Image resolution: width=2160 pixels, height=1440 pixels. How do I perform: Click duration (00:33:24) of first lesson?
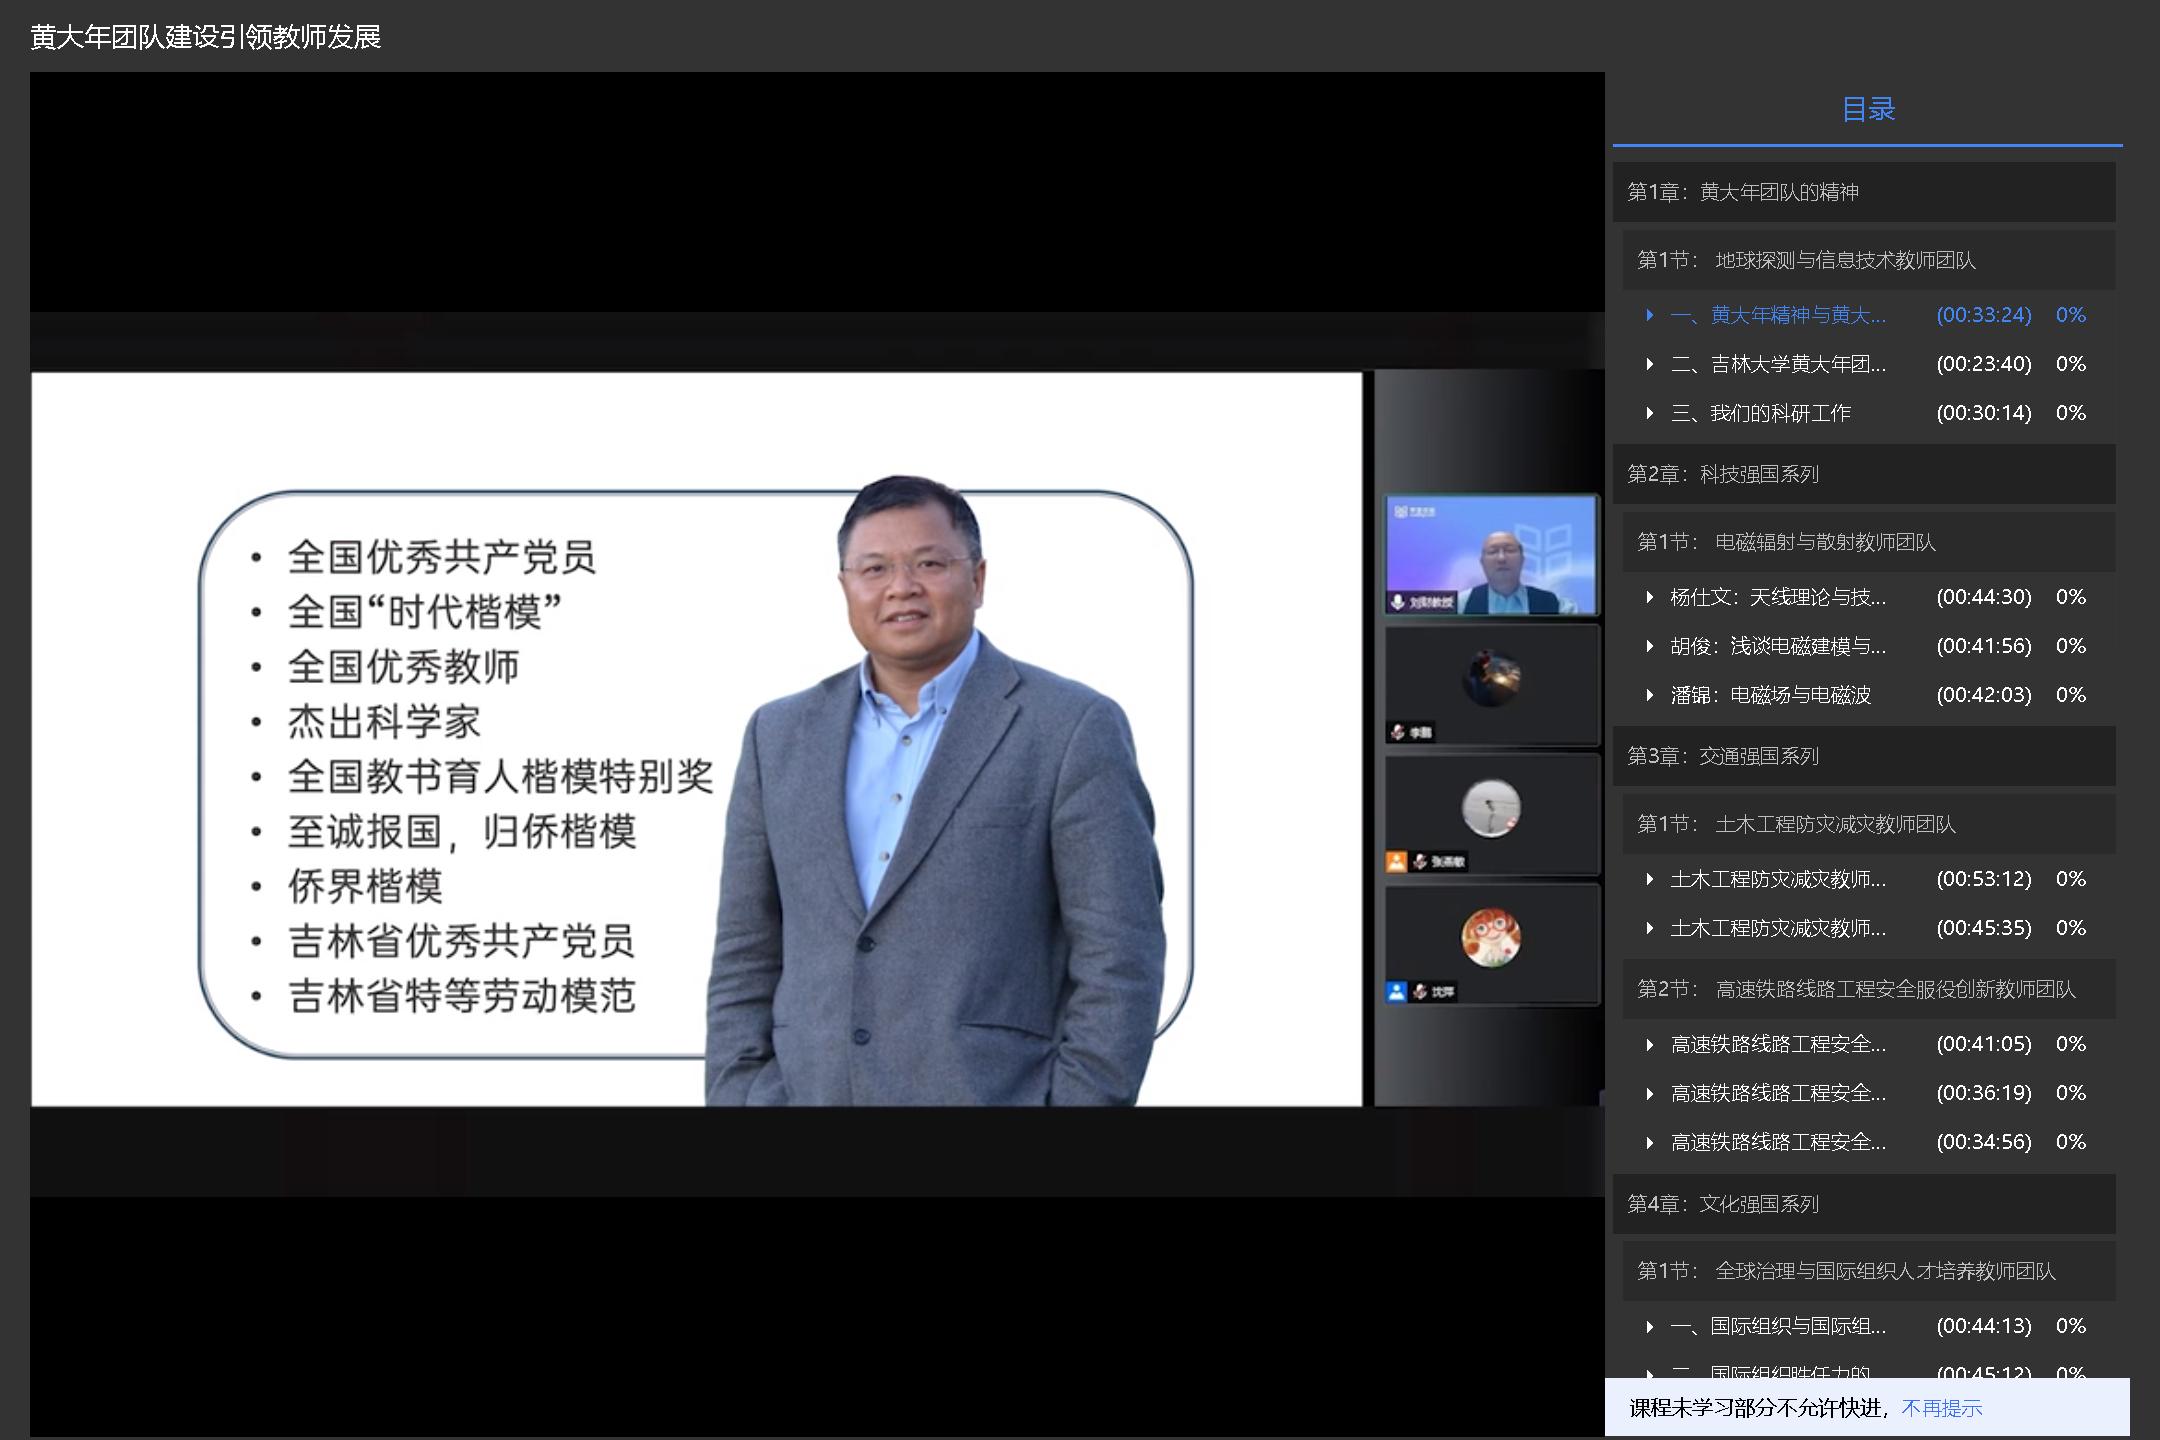pyautogui.click(x=1984, y=315)
